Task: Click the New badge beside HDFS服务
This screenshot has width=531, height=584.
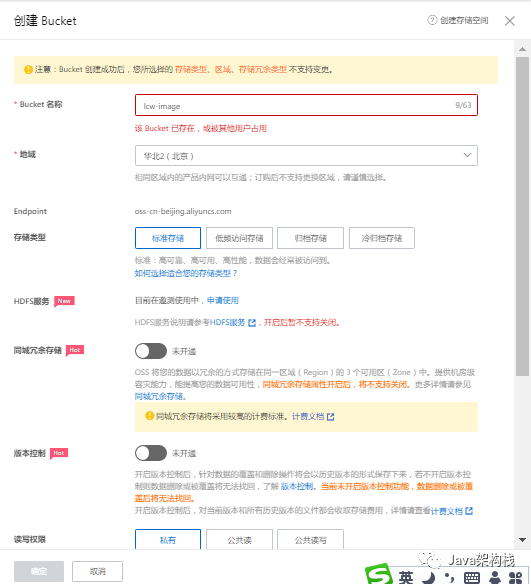Action: tap(64, 301)
